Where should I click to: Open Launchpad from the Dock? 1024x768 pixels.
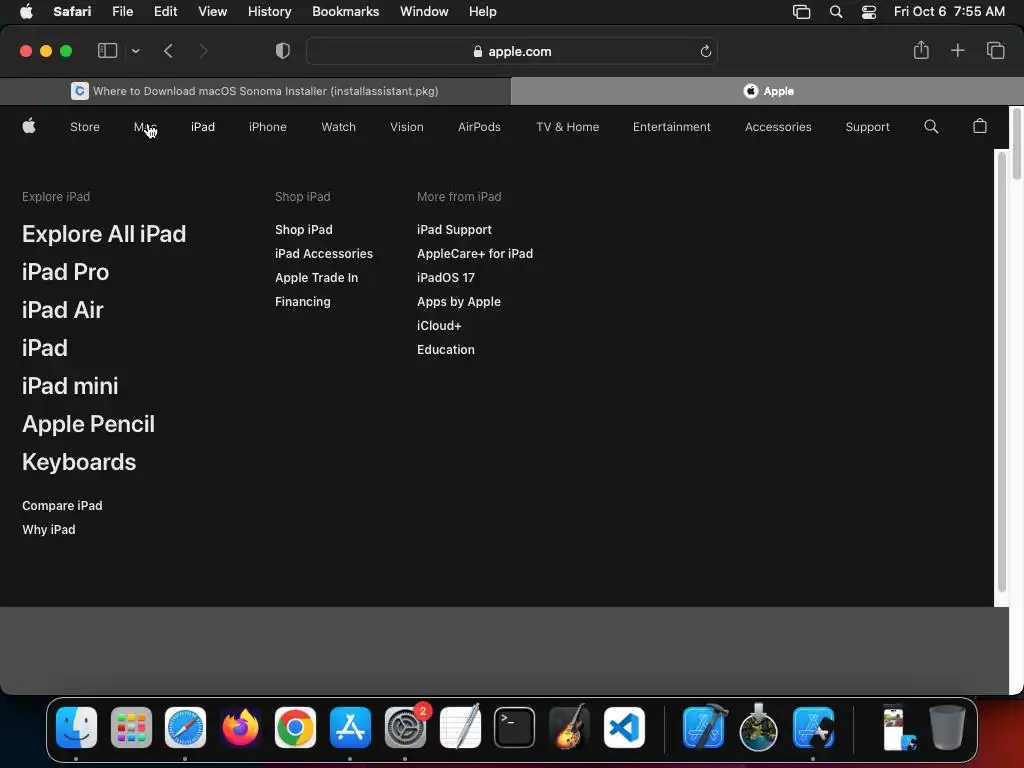pyautogui.click(x=131, y=727)
